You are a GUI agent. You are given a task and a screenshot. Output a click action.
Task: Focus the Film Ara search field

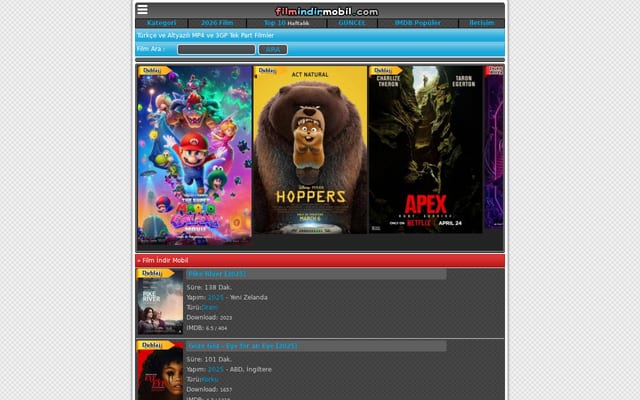[x=216, y=49]
